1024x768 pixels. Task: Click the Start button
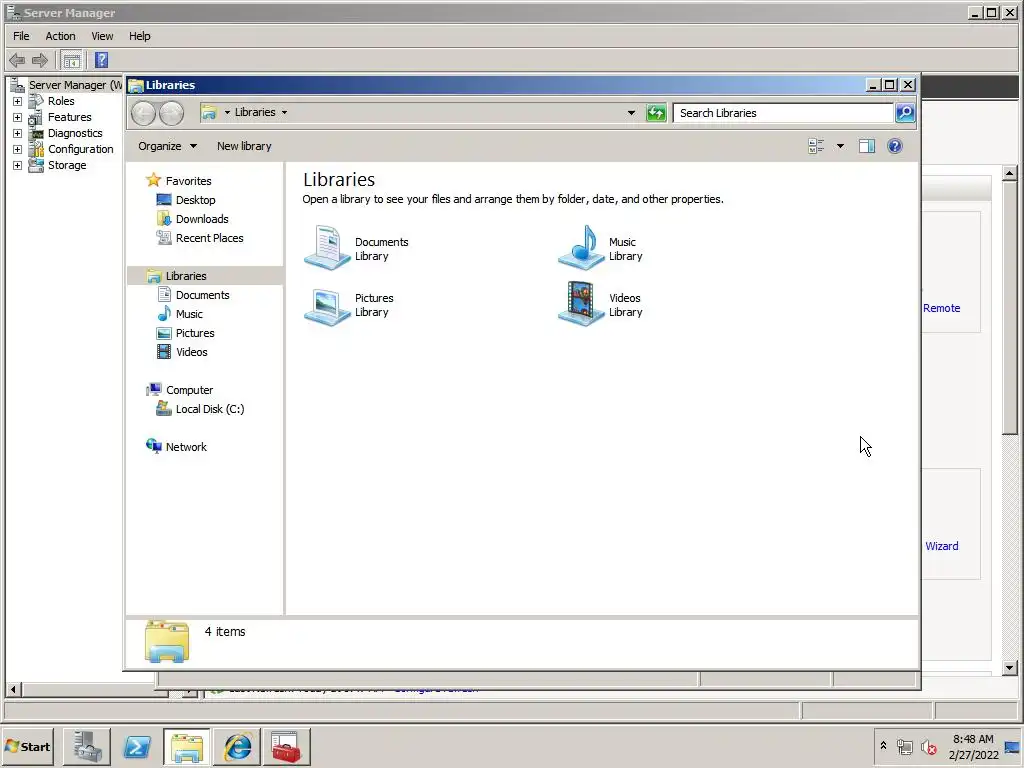[27, 746]
